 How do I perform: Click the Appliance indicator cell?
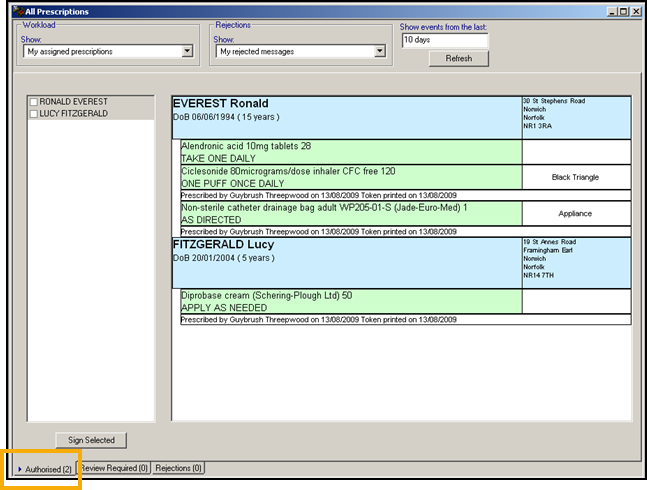pyautogui.click(x=575, y=213)
